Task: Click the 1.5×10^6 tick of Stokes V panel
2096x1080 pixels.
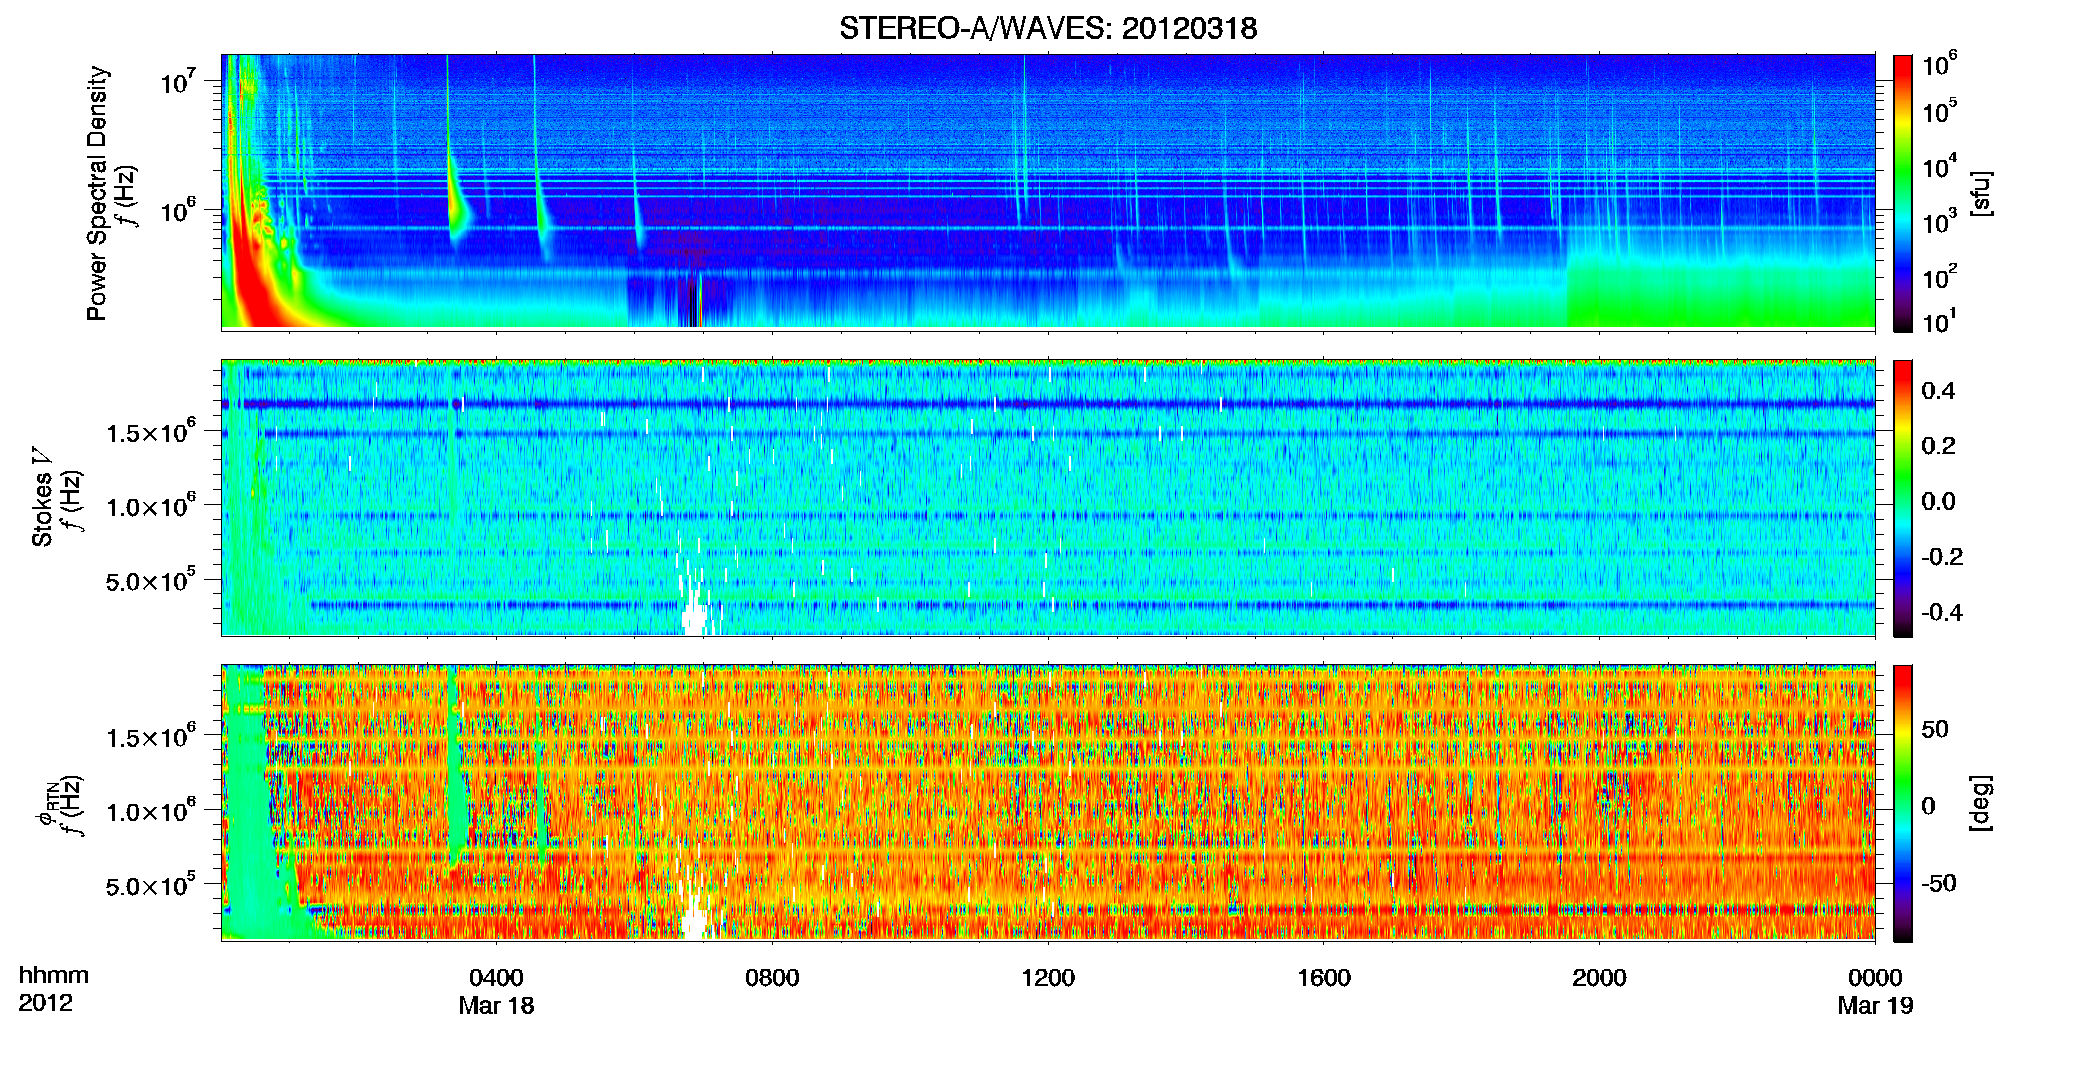Action: [x=151, y=432]
